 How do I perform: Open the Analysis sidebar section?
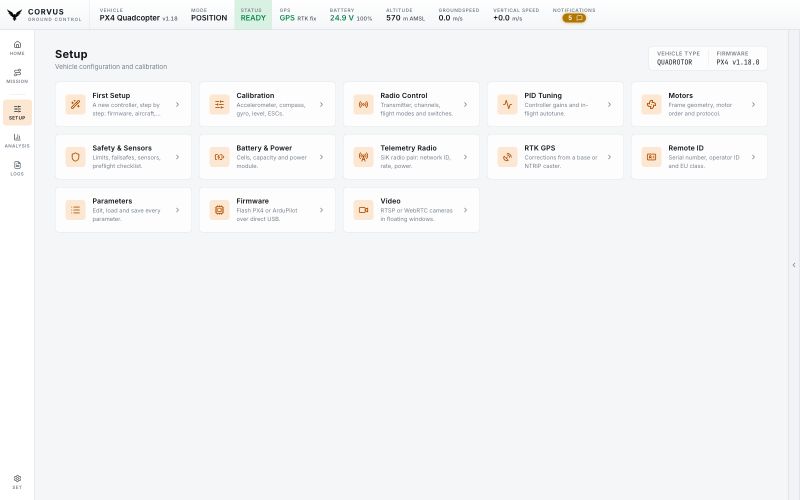pos(17,140)
